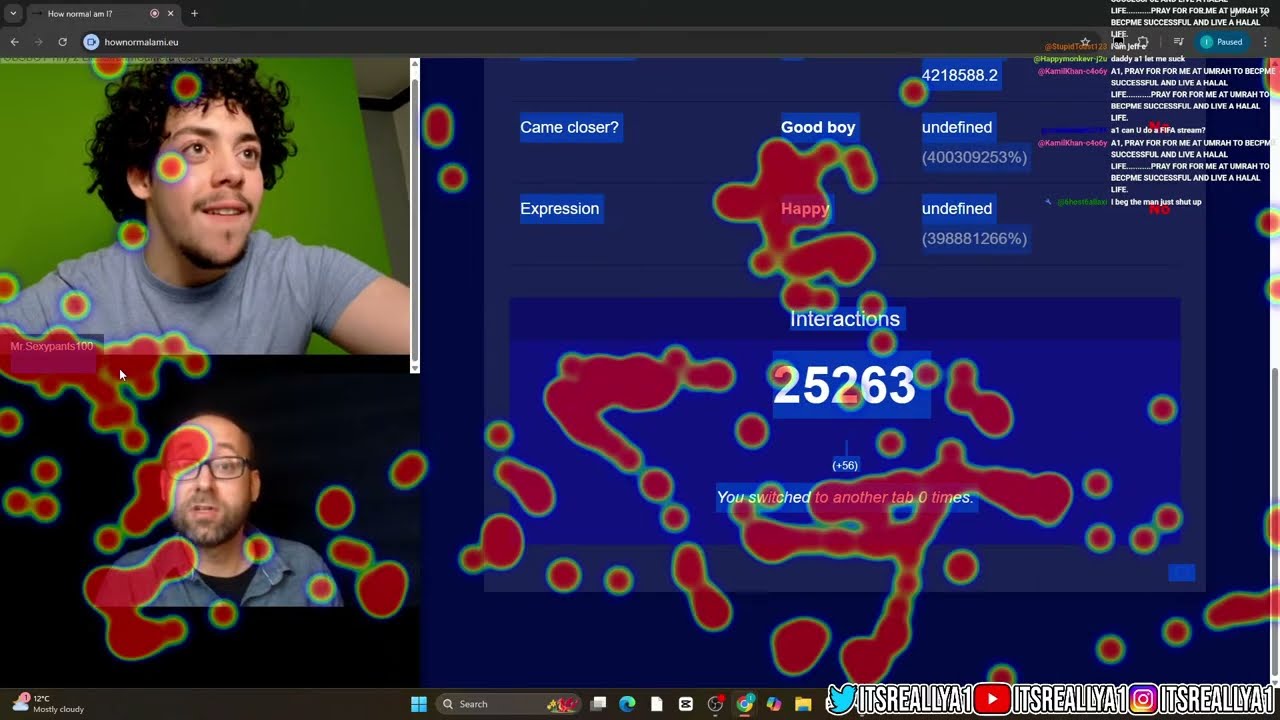Screen dimensions: 1280x720
Task: Open the media controls icon in toolbar
Action: click(1178, 42)
